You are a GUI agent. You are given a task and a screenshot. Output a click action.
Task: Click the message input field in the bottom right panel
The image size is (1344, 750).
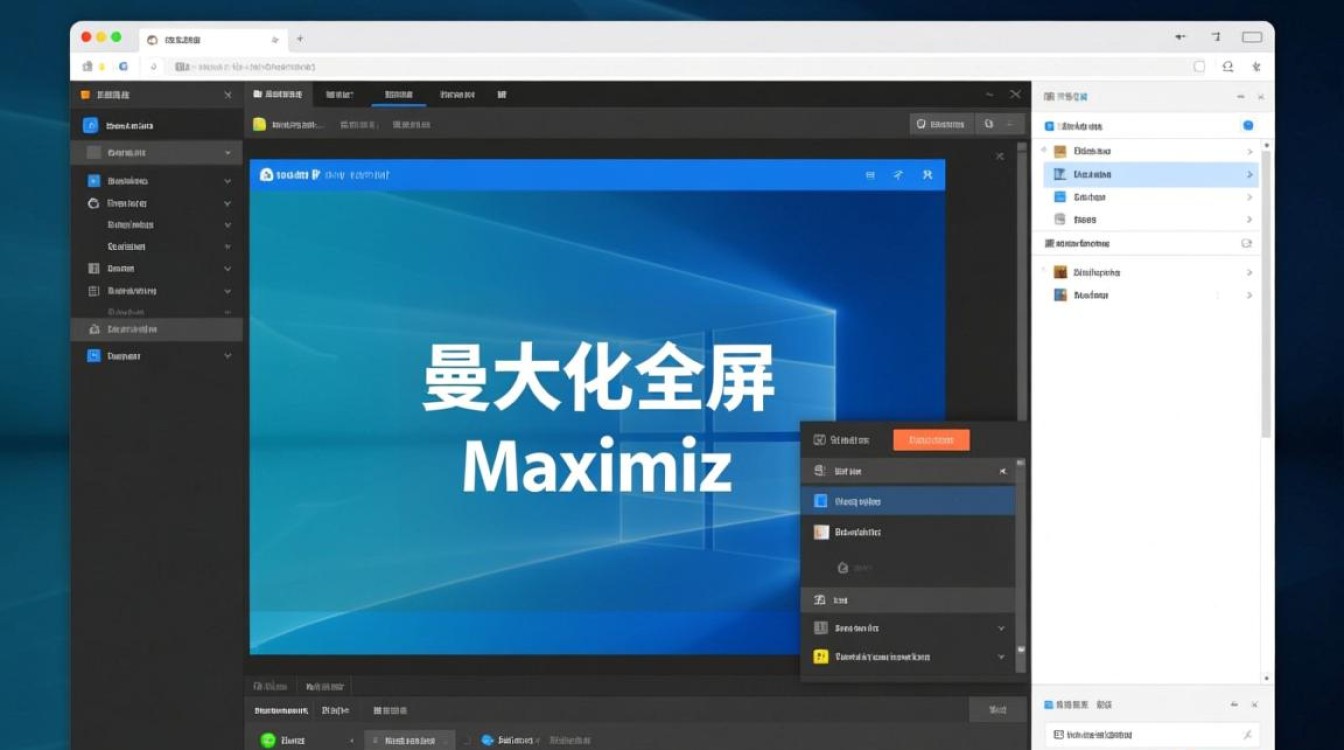[1150, 734]
